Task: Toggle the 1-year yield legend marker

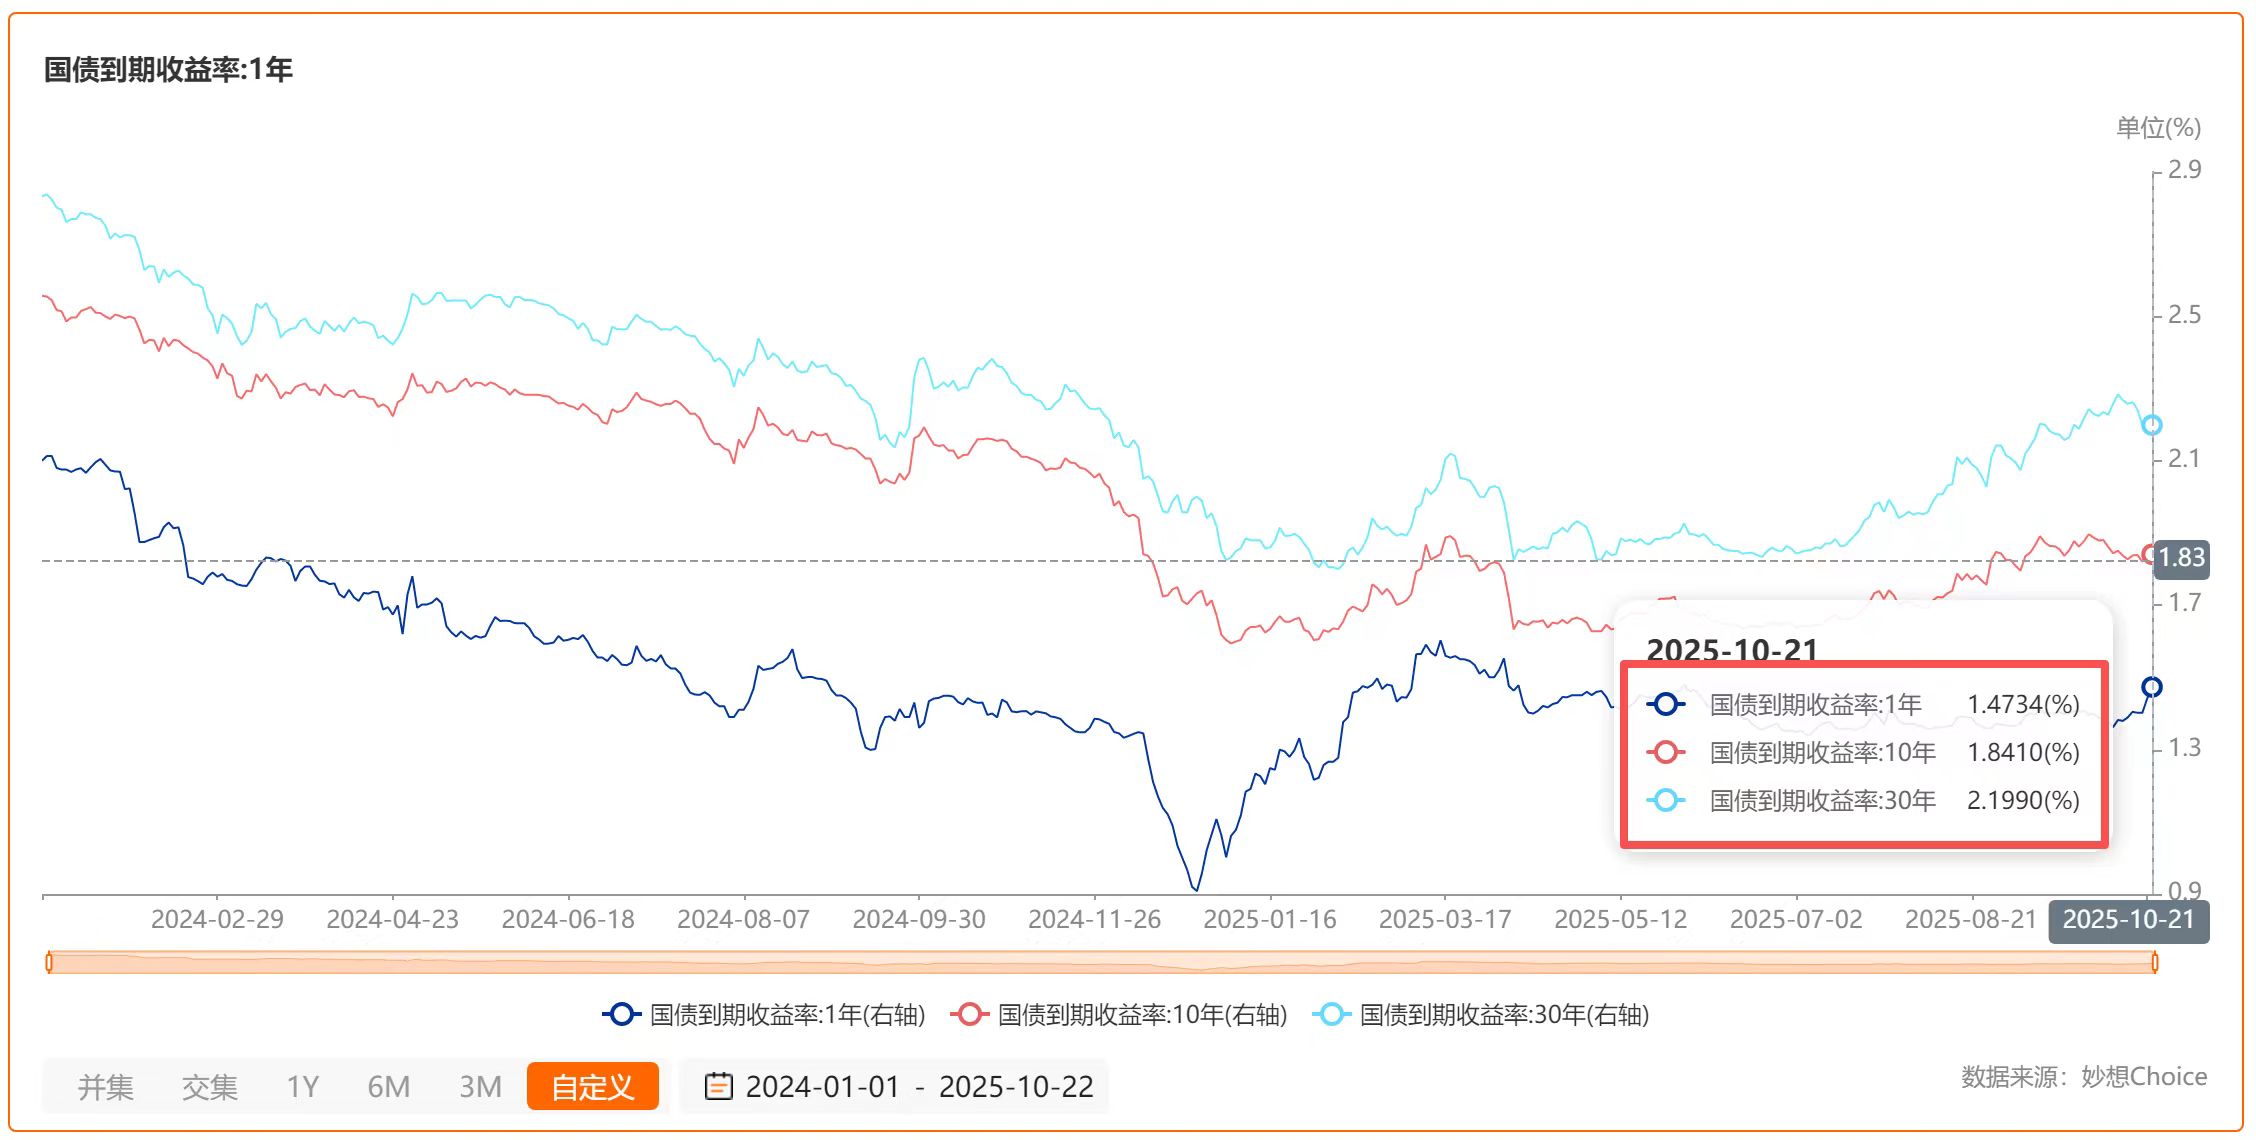Action: point(621,1014)
